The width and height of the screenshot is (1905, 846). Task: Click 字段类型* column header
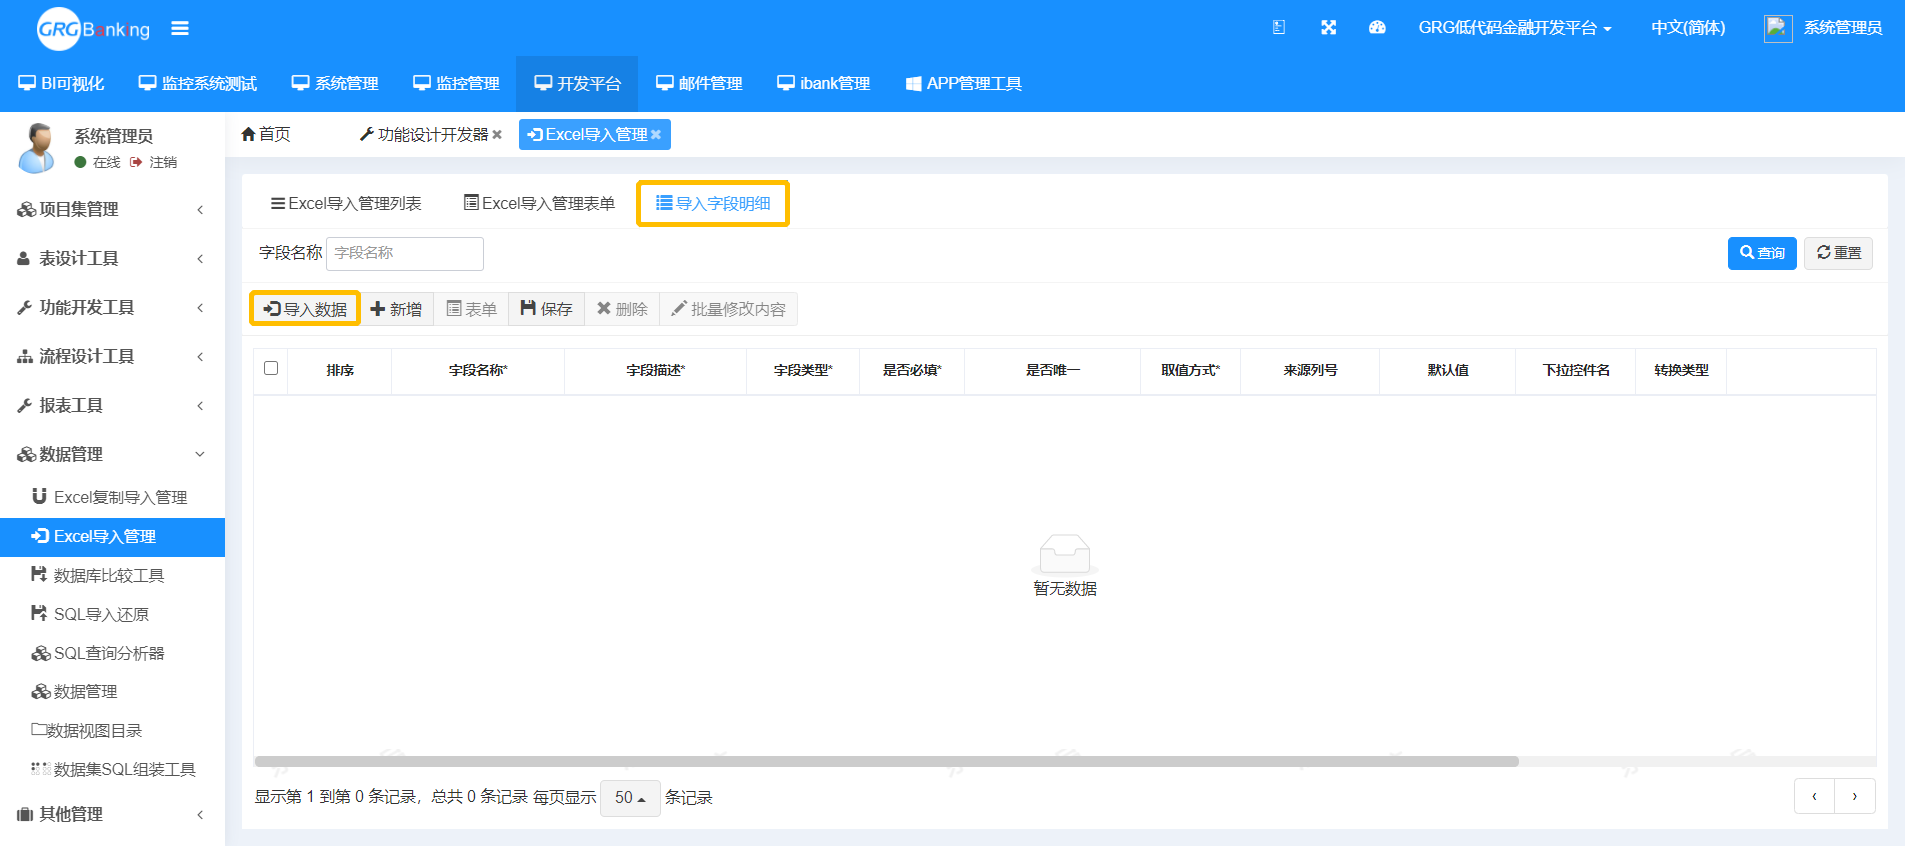pos(803,370)
